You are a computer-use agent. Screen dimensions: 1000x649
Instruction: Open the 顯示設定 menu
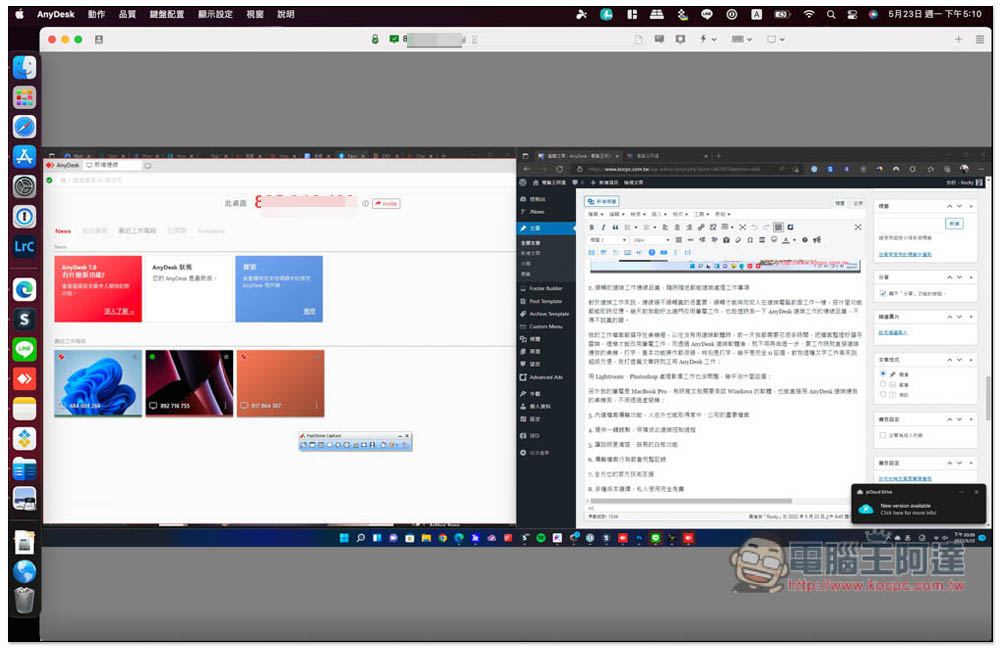click(216, 14)
